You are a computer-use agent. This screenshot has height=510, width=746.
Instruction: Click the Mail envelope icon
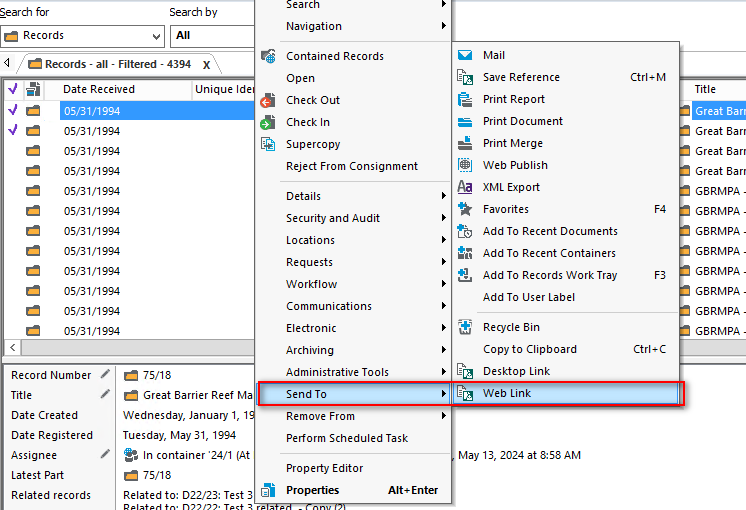point(465,55)
